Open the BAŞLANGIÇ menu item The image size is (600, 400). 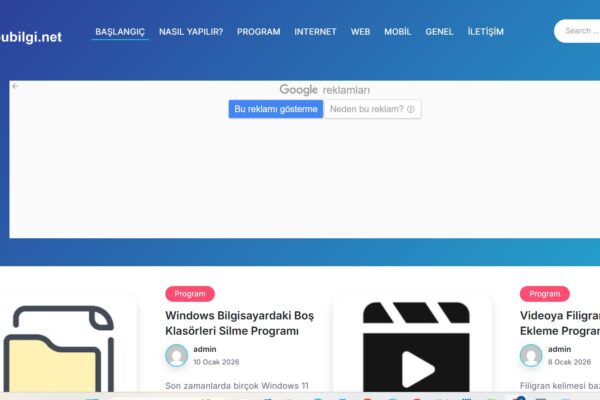[x=120, y=32]
